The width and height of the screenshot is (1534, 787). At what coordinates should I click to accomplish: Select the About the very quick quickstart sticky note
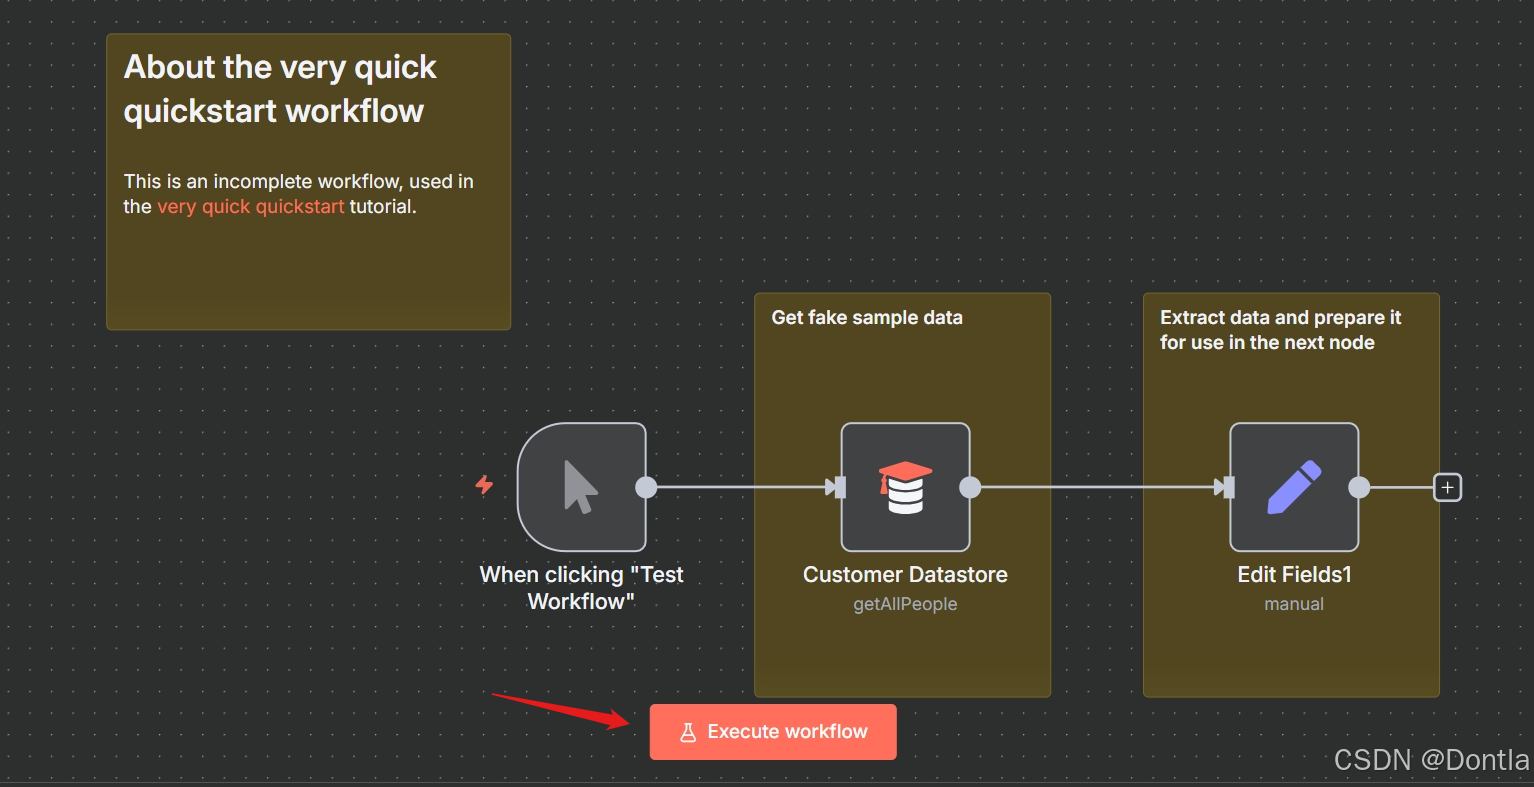click(x=300, y=270)
